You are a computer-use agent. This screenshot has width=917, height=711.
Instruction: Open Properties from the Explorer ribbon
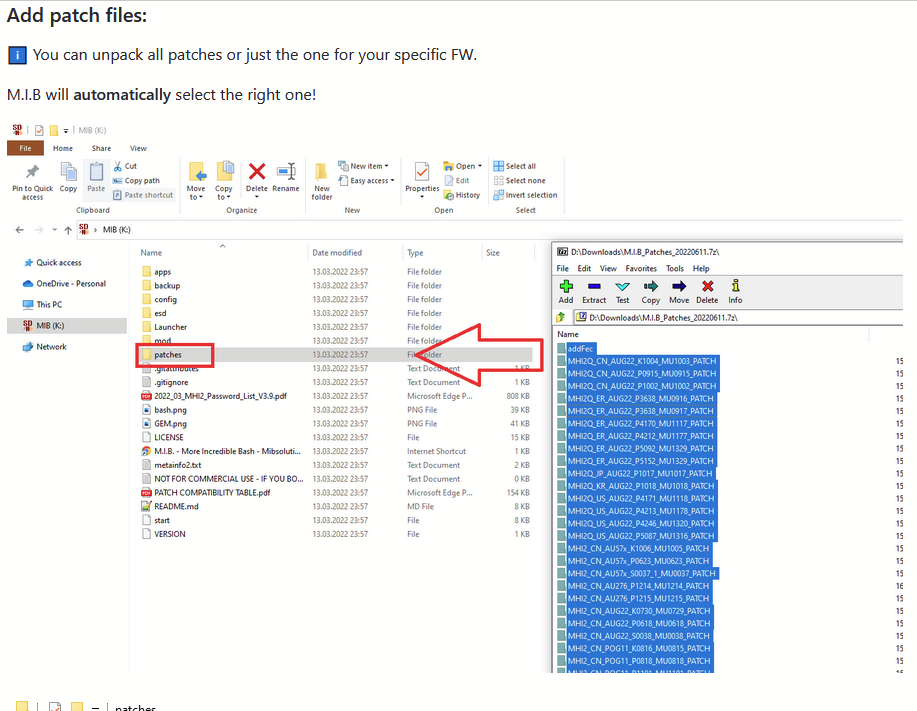coord(421,178)
